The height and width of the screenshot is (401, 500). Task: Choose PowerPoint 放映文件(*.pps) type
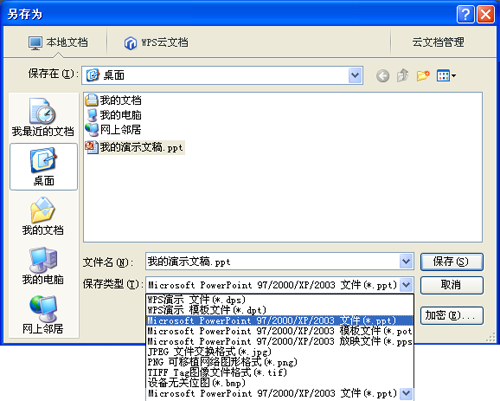280,341
